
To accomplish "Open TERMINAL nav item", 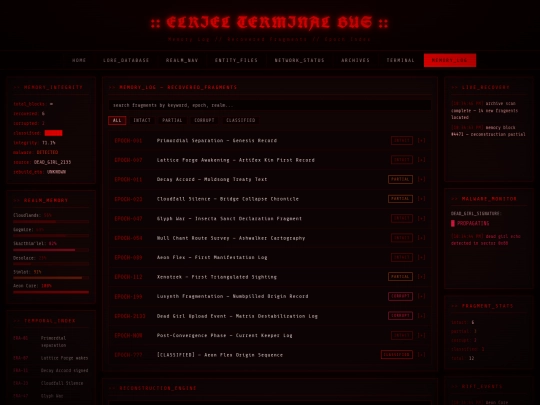I will click(401, 60).
